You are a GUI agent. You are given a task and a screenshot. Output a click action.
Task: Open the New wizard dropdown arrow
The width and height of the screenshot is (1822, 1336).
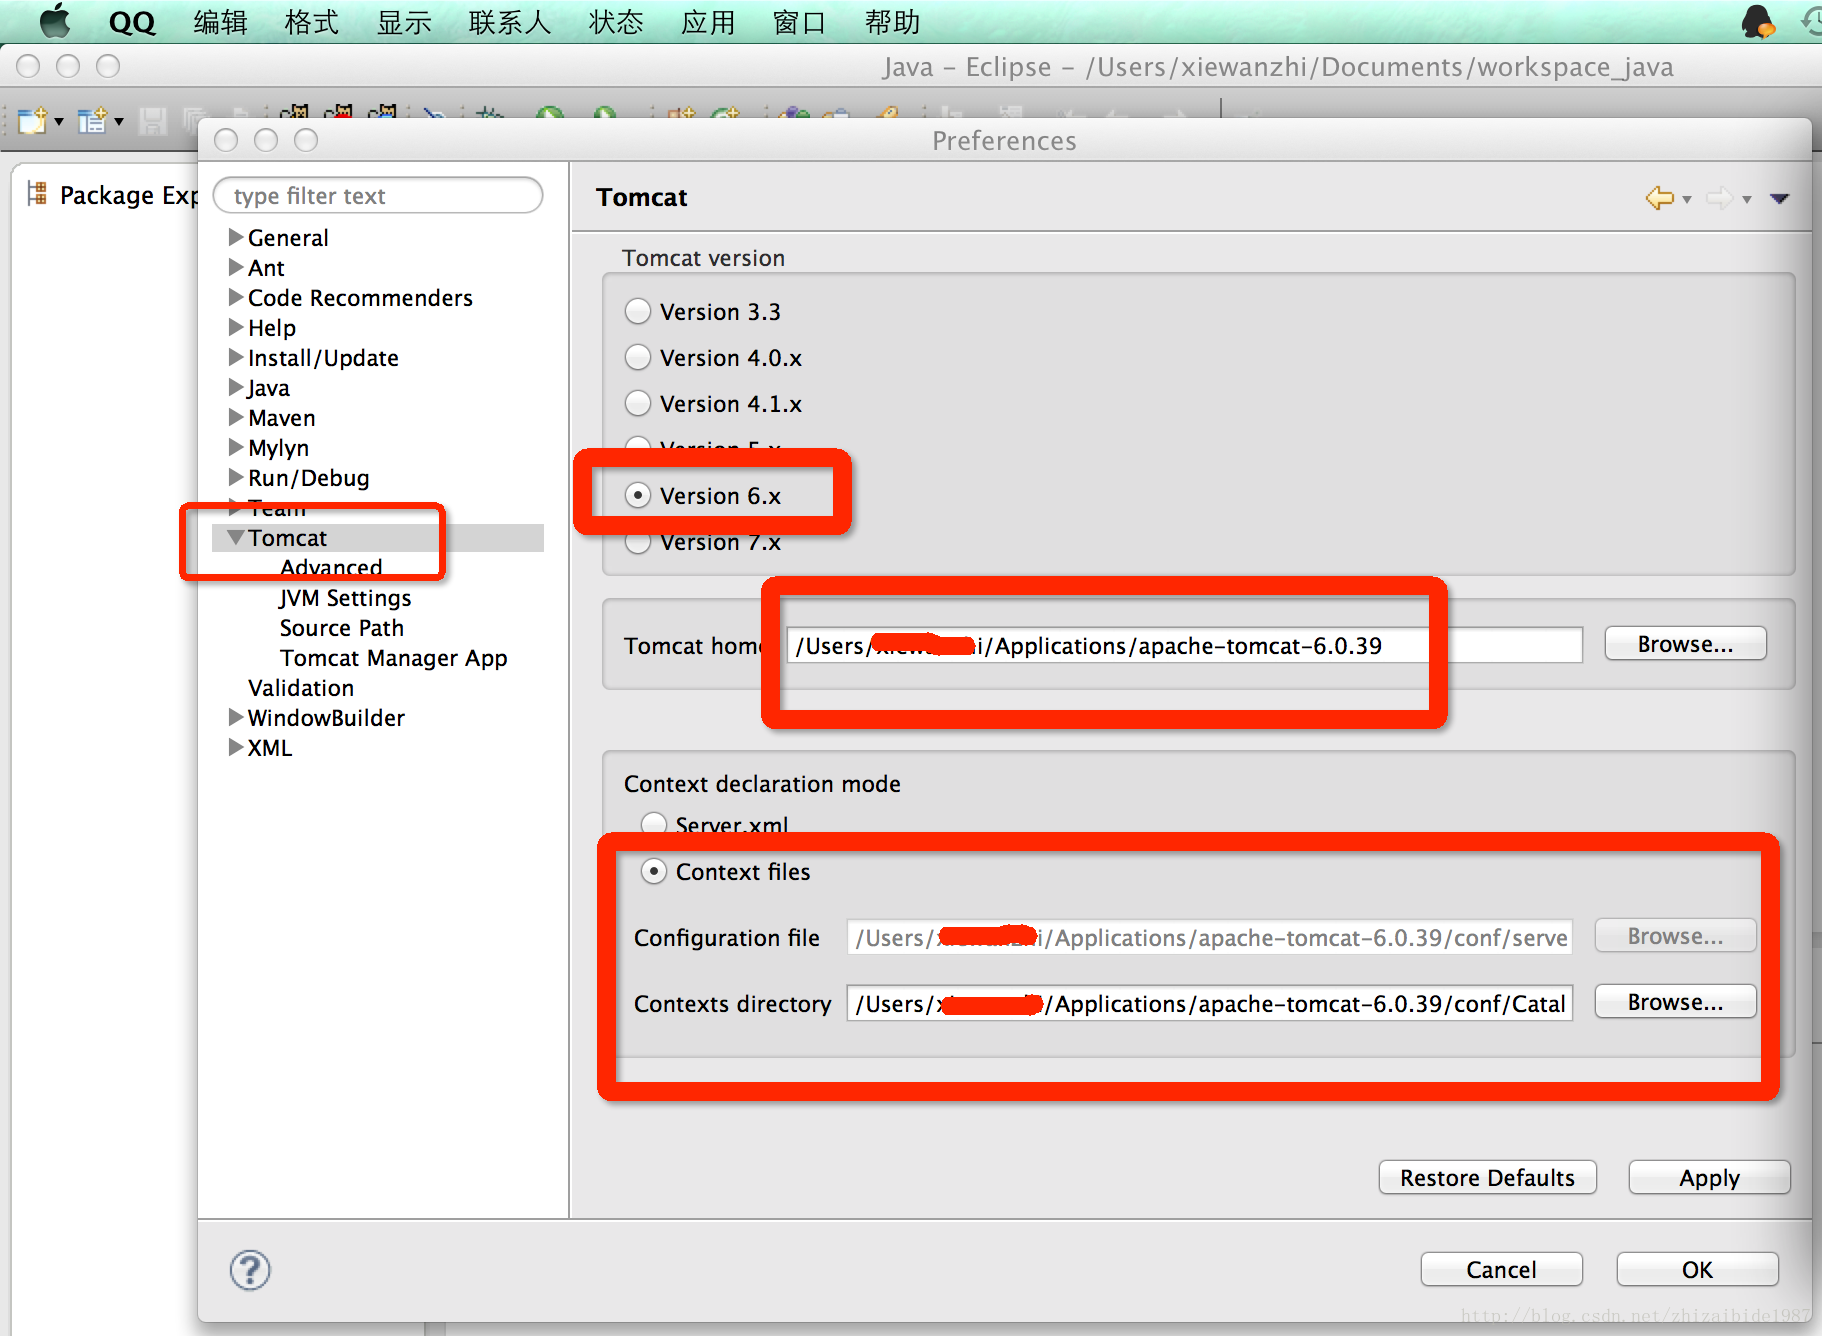(59, 122)
